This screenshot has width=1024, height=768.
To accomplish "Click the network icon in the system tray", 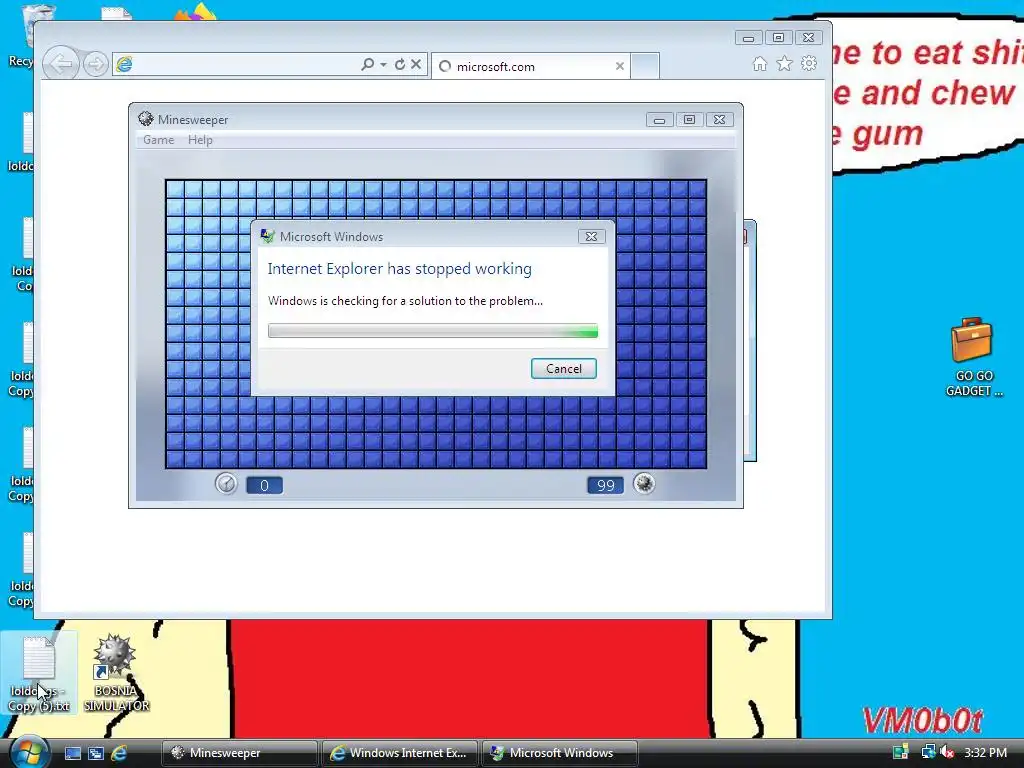I will pos(927,752).
